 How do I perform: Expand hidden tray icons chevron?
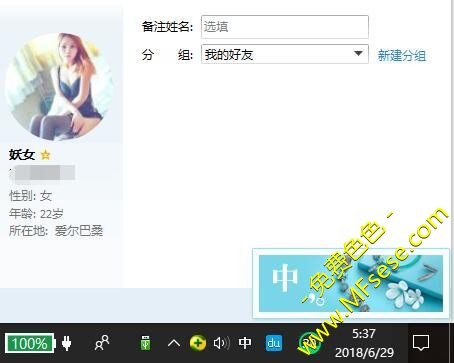[174, 343]
